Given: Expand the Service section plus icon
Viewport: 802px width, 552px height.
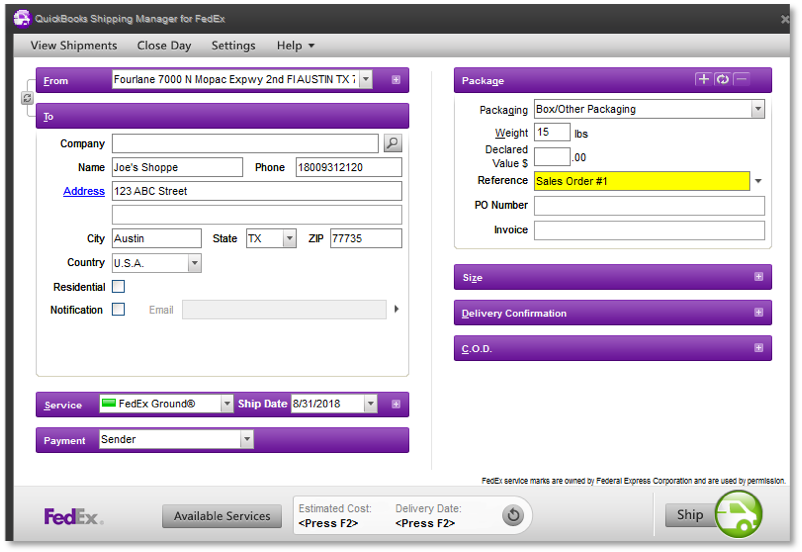Looking at the screenshot, I should [x=396, y=404].
